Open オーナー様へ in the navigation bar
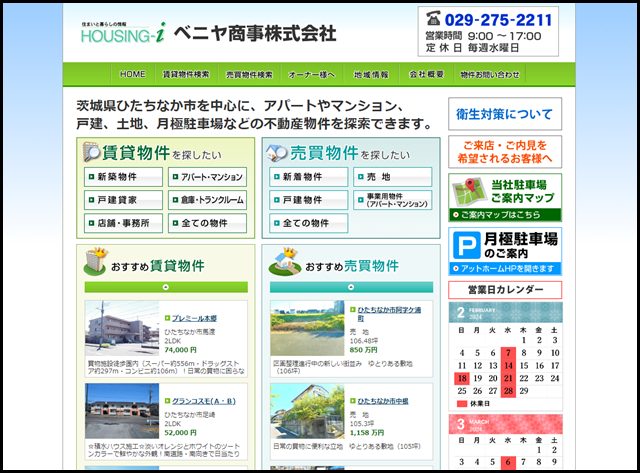 (311, 74)
